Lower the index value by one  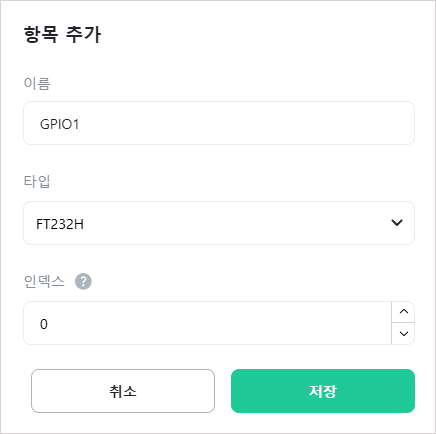403,334
